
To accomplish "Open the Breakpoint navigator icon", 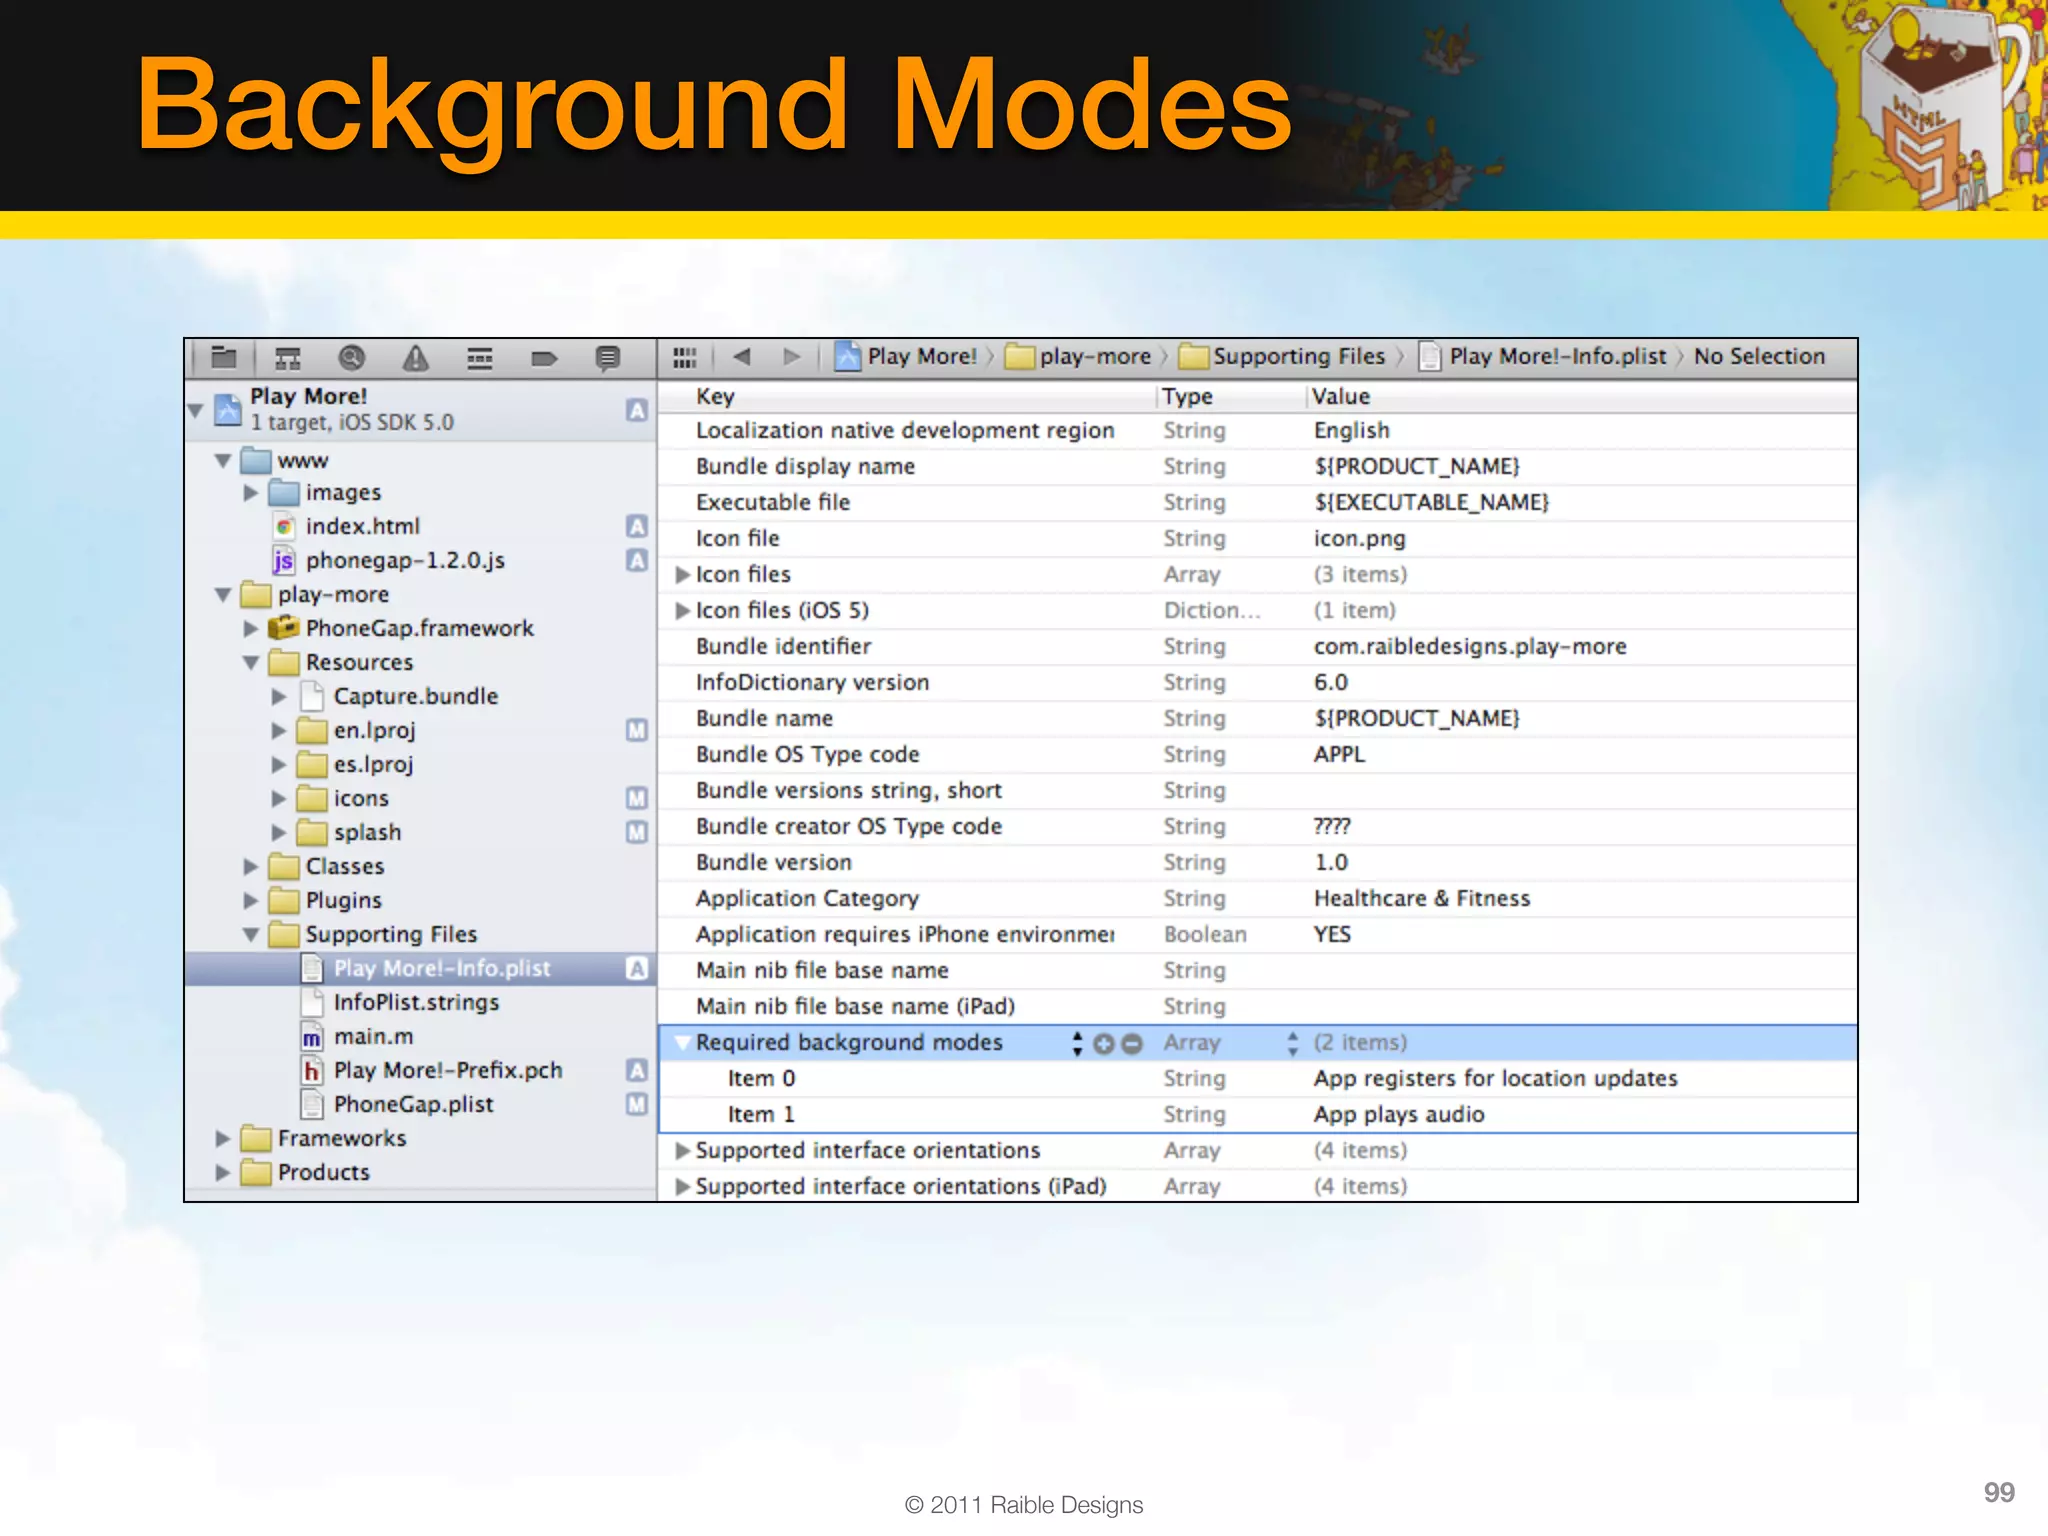I will pos(544,358).
